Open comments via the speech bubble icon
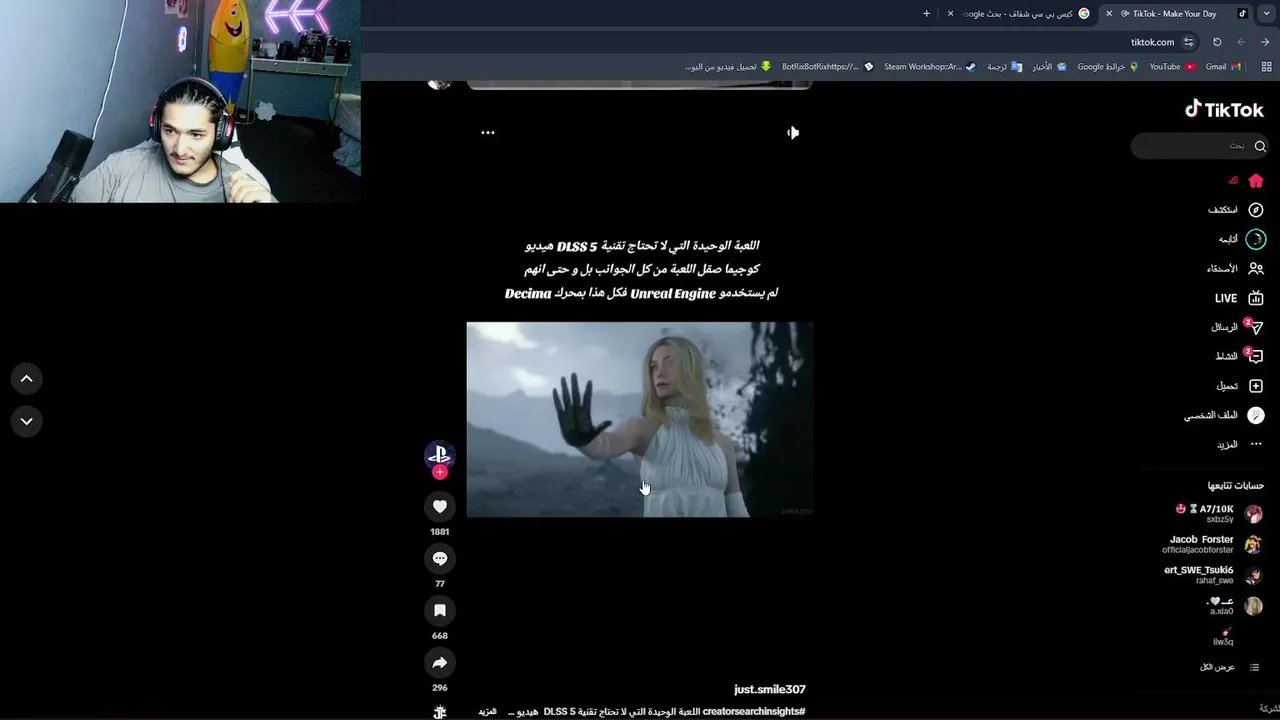 pyautogui.click(x=440, y=559)
